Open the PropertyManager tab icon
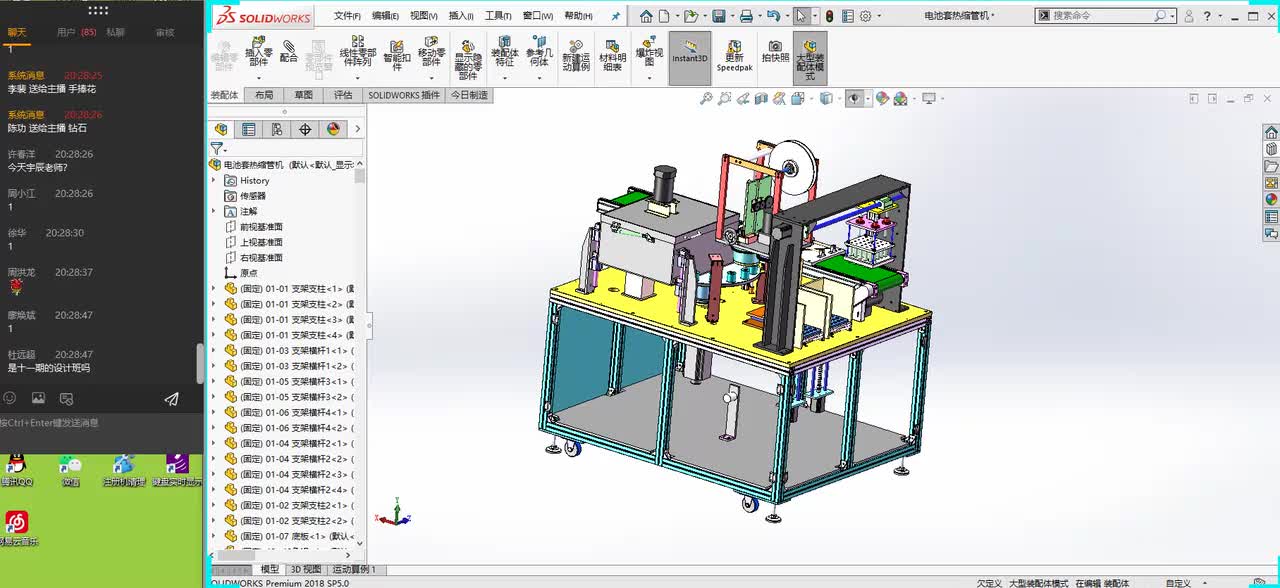The height and width of the screenshot is (588, 1280). 249,129
